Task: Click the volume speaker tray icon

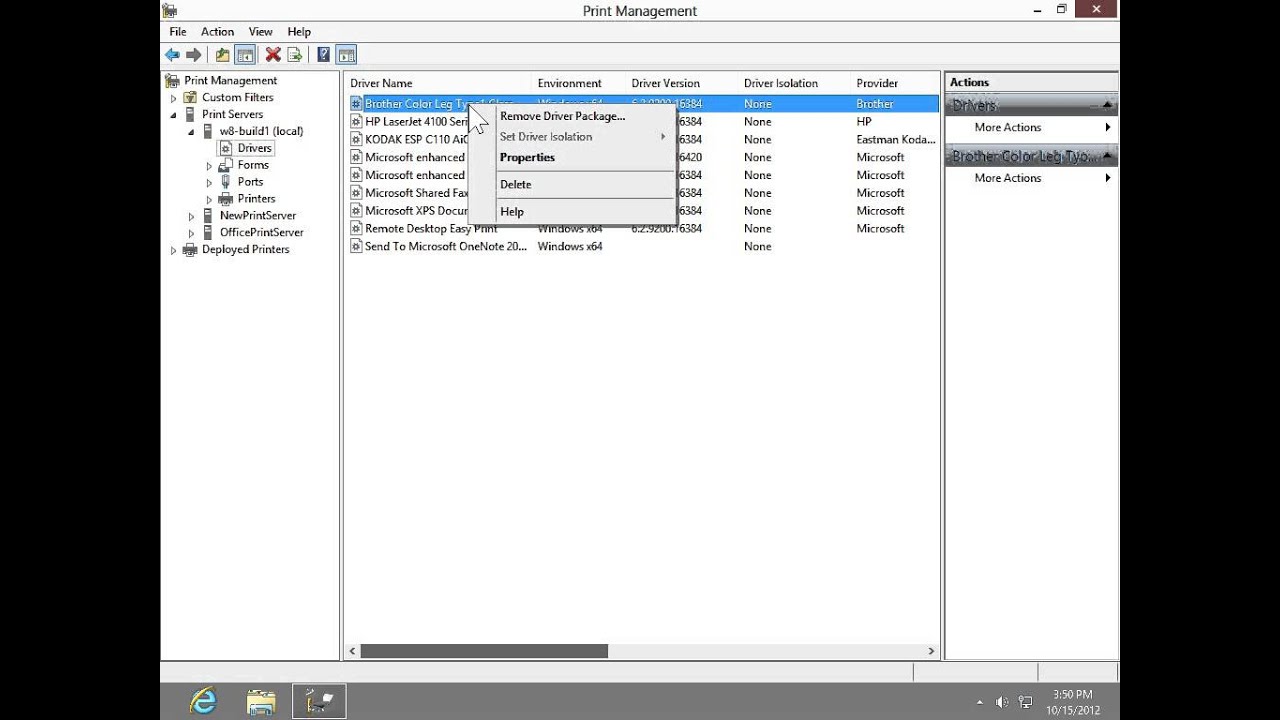Action: click(1002, 702)
